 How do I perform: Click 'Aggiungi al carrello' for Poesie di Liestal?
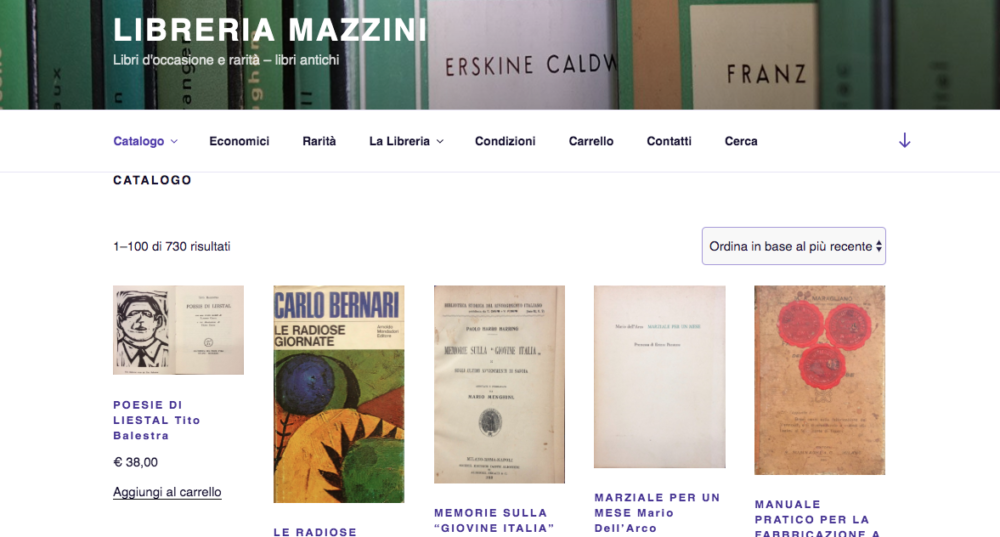click(167, 492)
